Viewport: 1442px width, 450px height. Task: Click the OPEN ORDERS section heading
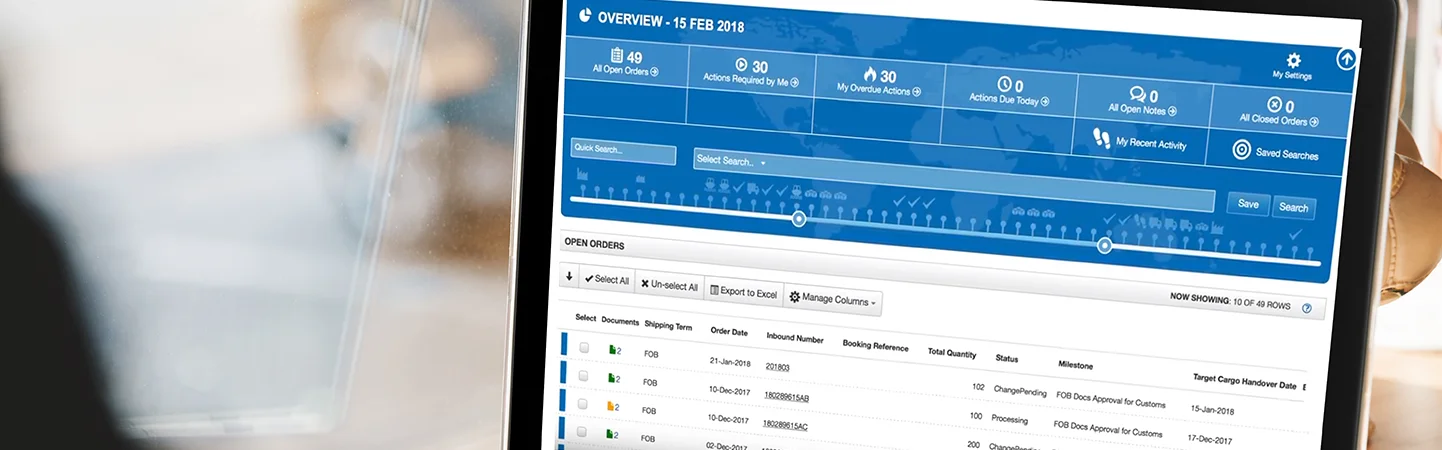click(594, 242)
